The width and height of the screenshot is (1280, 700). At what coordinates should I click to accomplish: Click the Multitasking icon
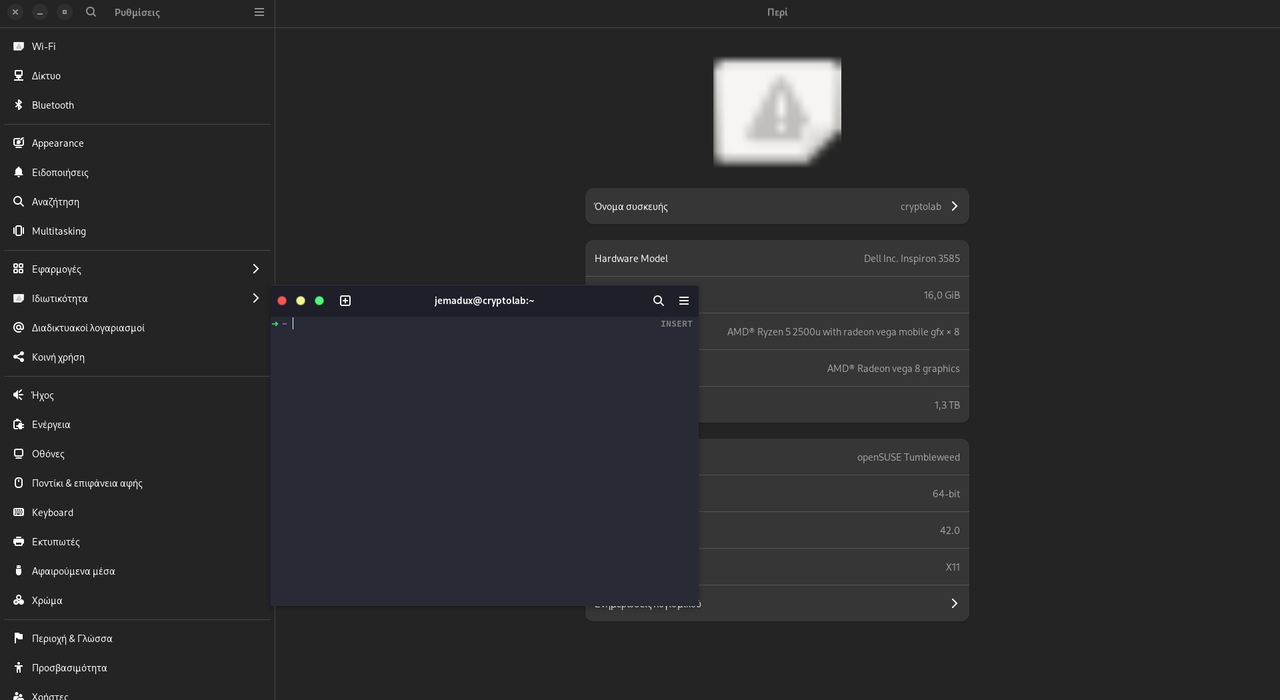[x=18, y=231]
